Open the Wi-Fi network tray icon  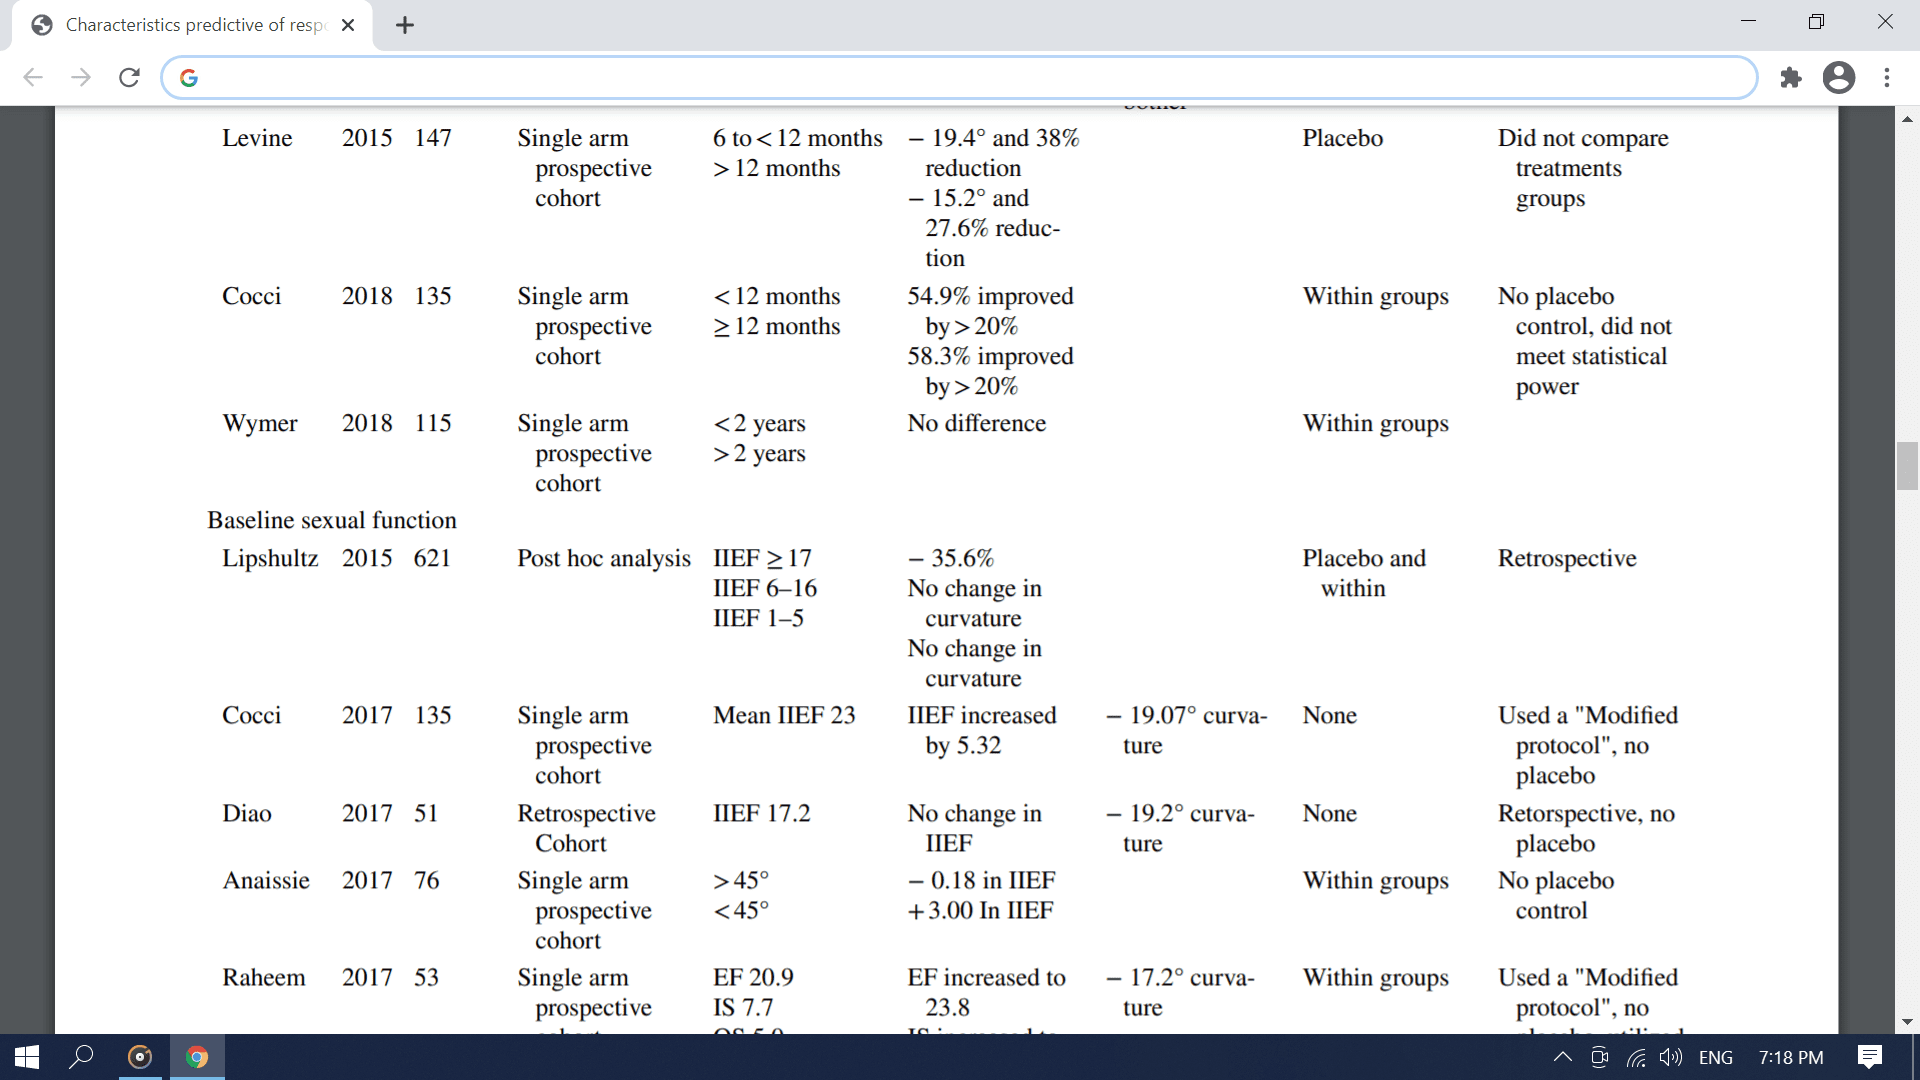[x=1636, y=1058]
